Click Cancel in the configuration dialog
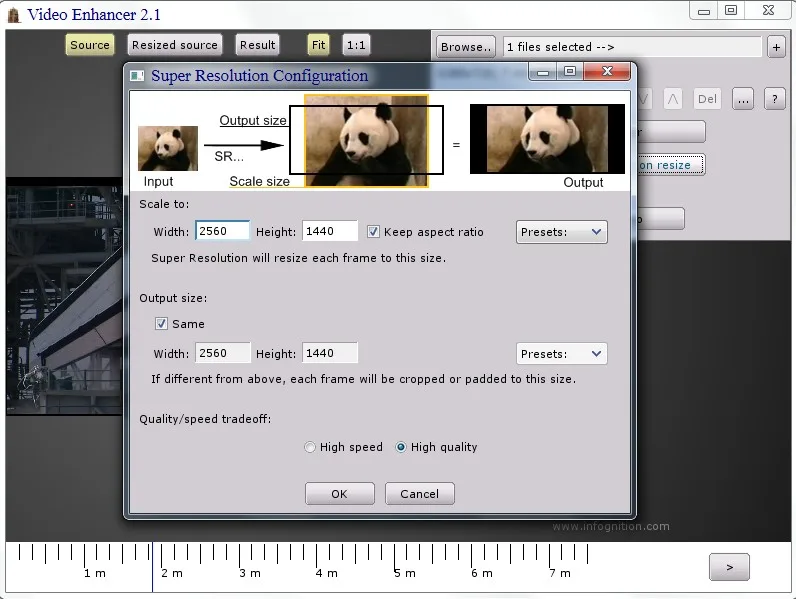The width and height of the screenshot is (796, 599). pos(419,494)
